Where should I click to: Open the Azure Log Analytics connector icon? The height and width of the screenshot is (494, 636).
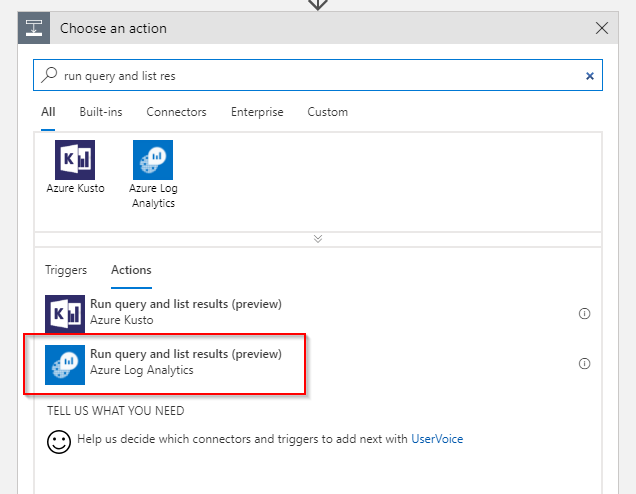(x=153, y=160)
